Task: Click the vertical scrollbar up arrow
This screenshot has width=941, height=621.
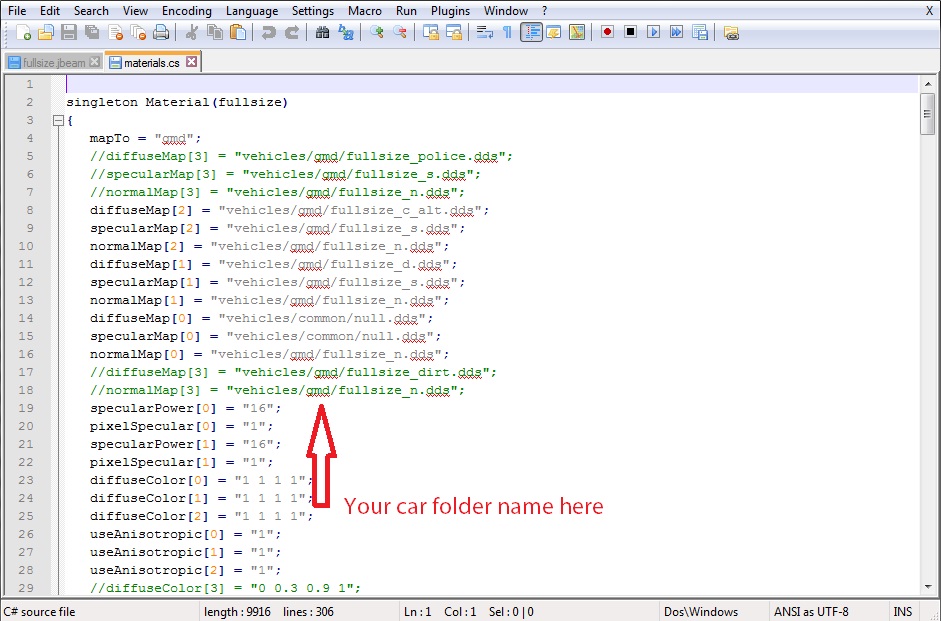Action: [x=928, y=84]
